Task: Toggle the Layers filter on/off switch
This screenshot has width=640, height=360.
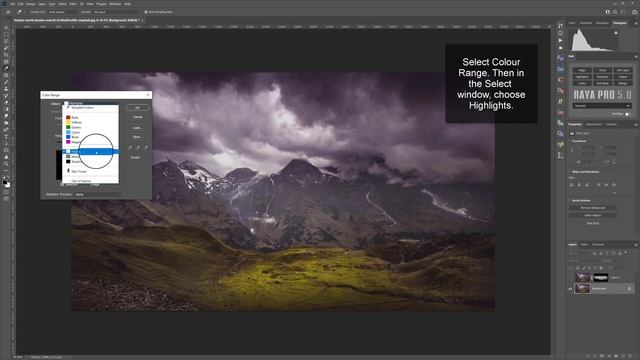Action: (x=626, y=253)
